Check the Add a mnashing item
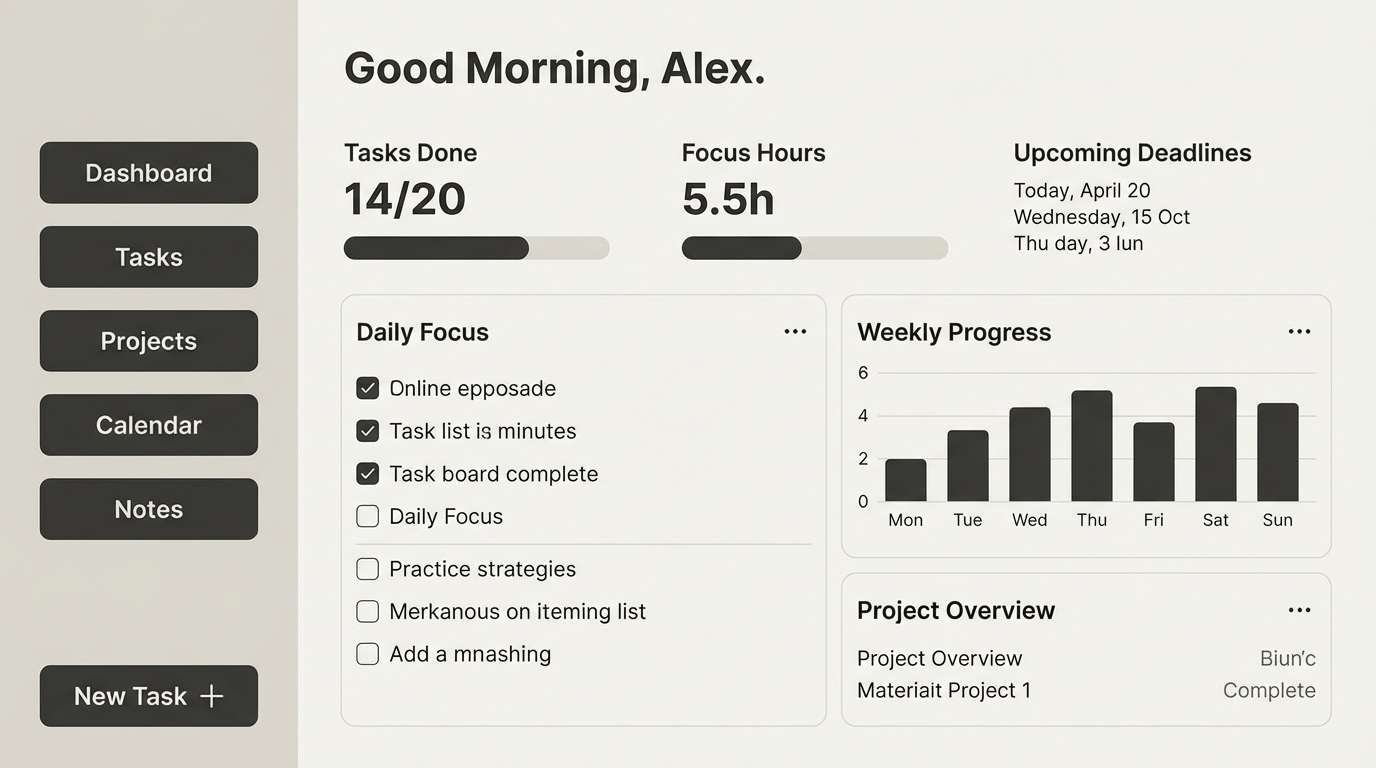 pyautogui.click(x=367, y=653)
